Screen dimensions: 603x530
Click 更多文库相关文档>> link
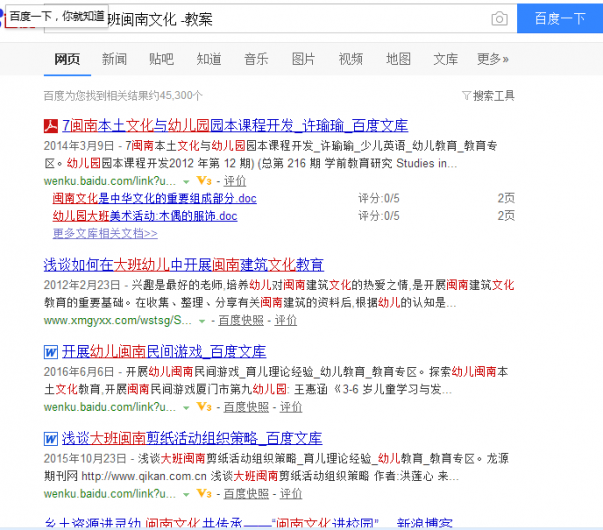[105, 233]
